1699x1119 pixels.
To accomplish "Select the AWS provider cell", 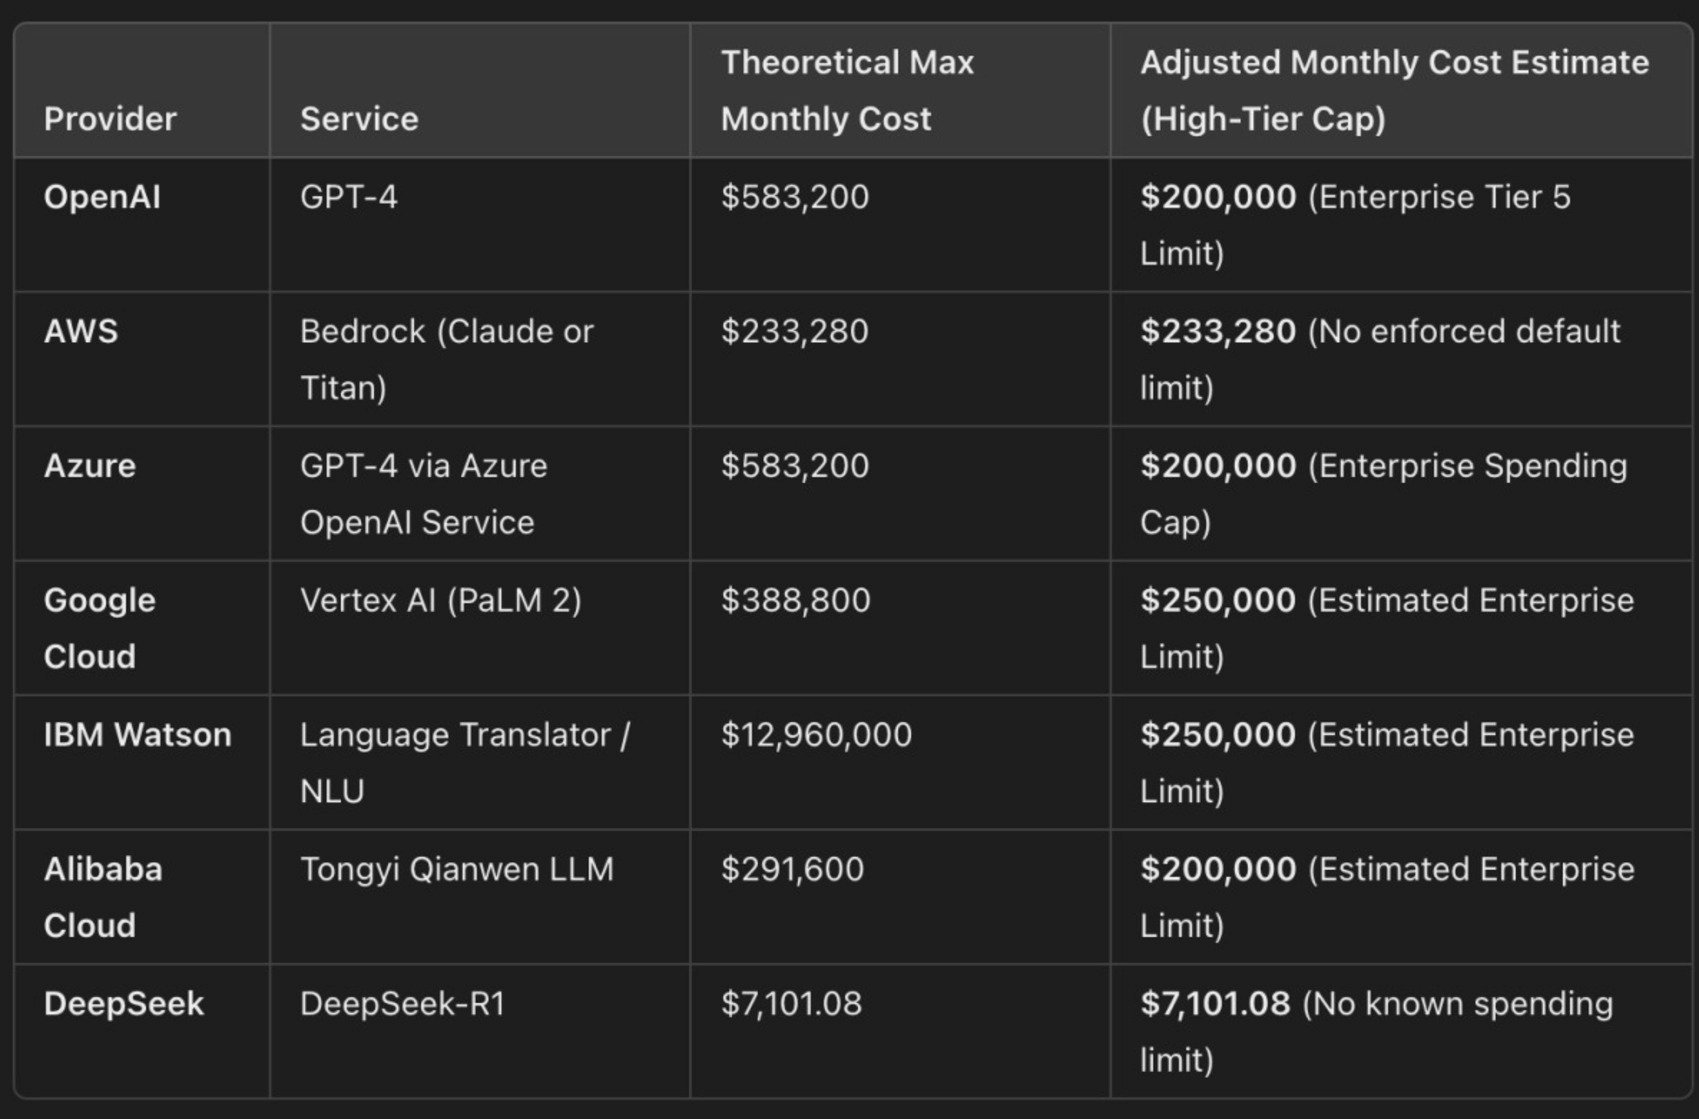I will (x=81, y=331).
